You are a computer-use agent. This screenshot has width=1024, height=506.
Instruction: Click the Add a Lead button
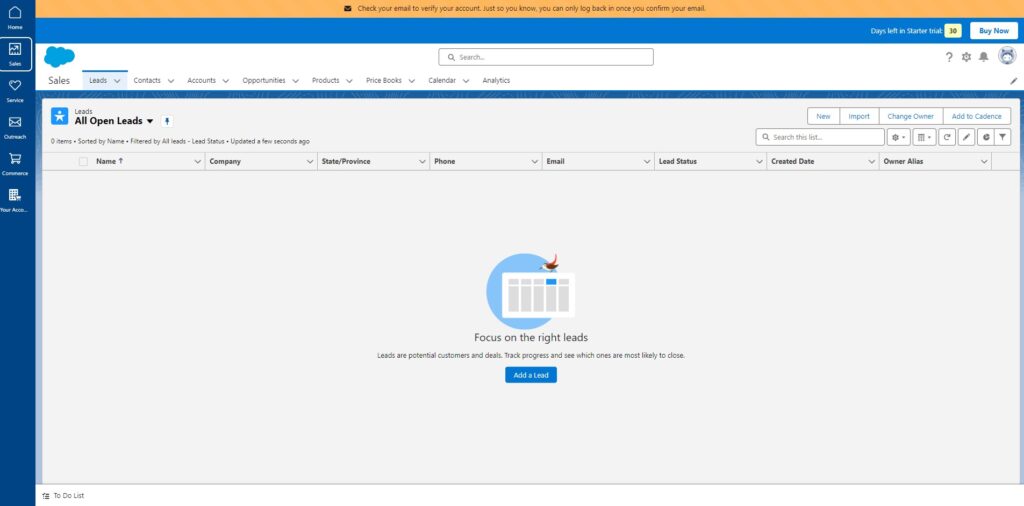[531, 375]
